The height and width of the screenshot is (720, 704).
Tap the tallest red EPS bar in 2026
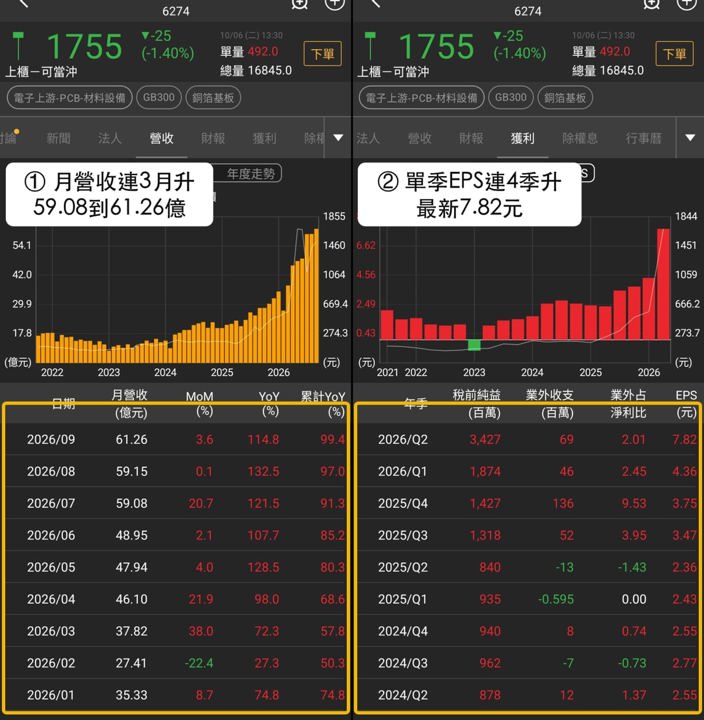click(663, 284)
